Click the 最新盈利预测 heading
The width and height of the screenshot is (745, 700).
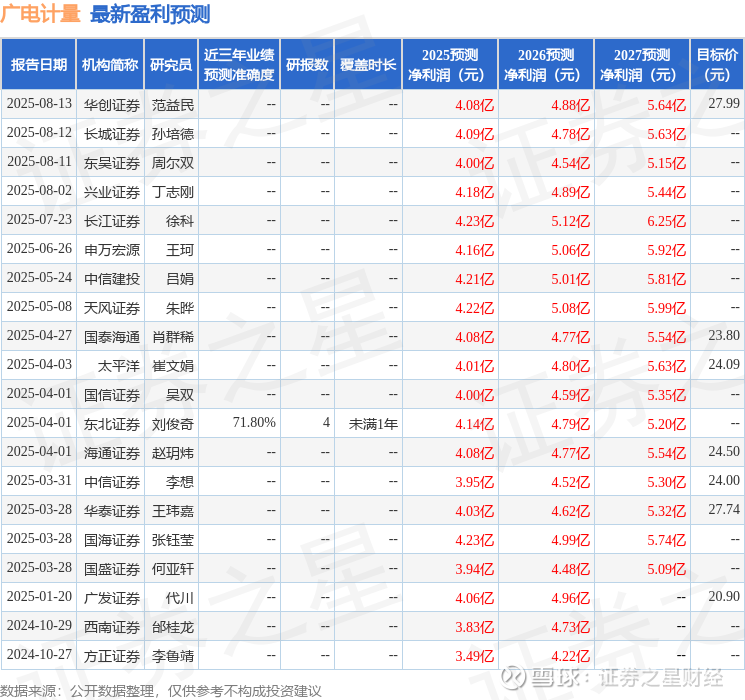[x=150, y=14]
